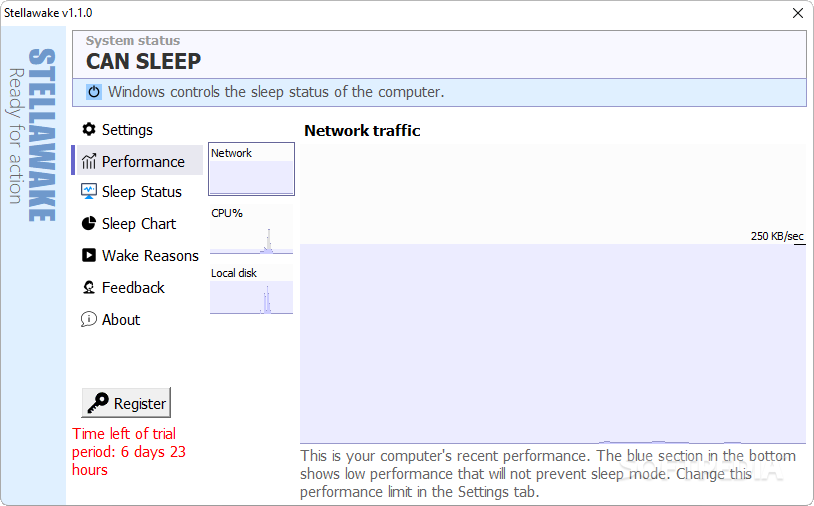Click the key icon on Register button

(98, 403)
